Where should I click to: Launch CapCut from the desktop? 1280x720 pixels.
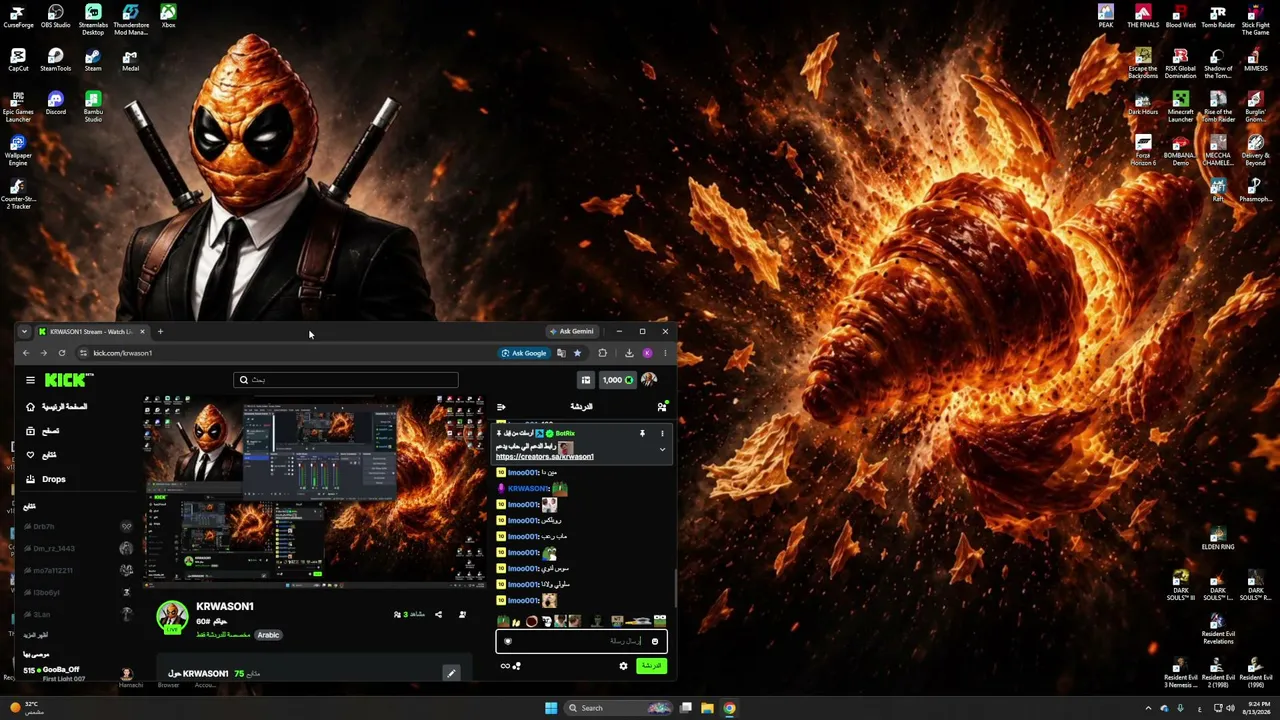coord(17,60)
